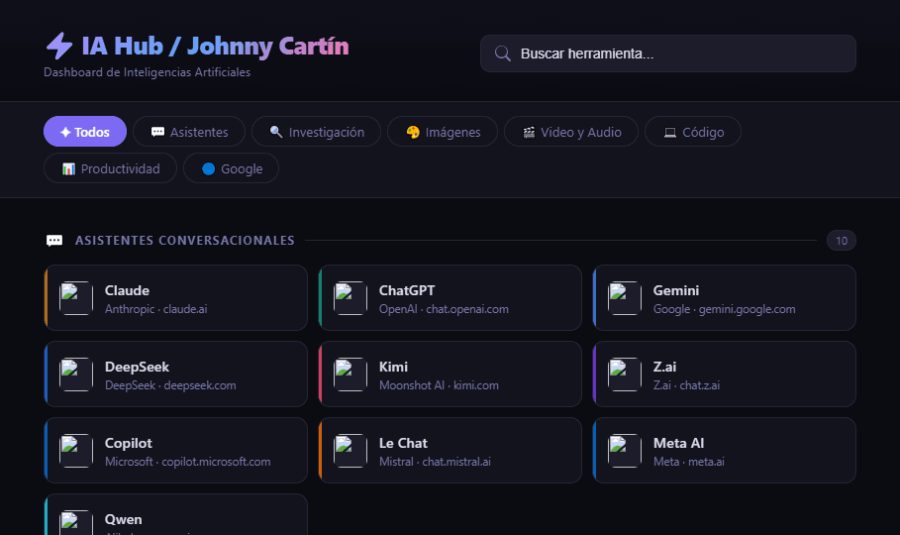Open the Le Chat title link
Image resolution: width=900 pixels, height=535 pixels.
point(404,443)
